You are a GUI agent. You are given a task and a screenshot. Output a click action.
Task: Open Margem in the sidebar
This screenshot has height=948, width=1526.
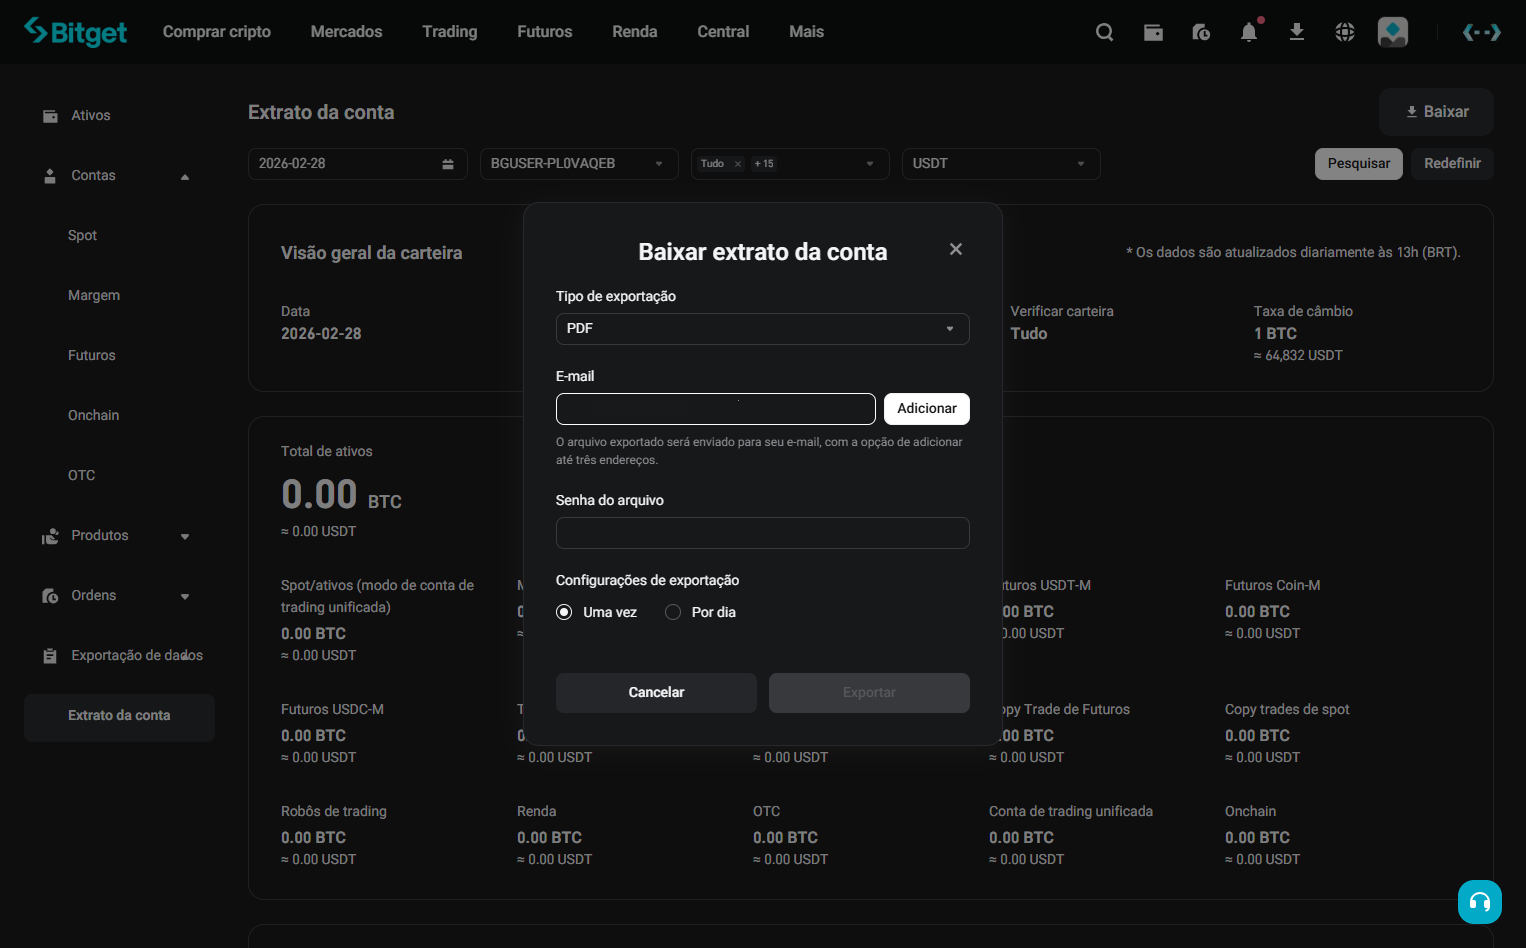coord(94,296)
